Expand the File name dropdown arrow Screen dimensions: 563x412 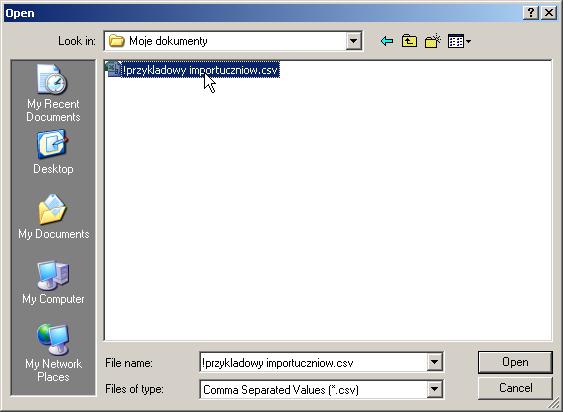pos(434,362)
